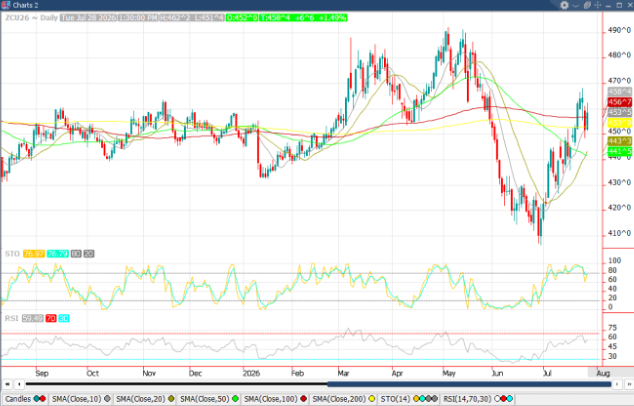Screen dimensions: 634x406
Task: Click the gray SMA(Close,10) color swatch
Action: click(107, 399)
